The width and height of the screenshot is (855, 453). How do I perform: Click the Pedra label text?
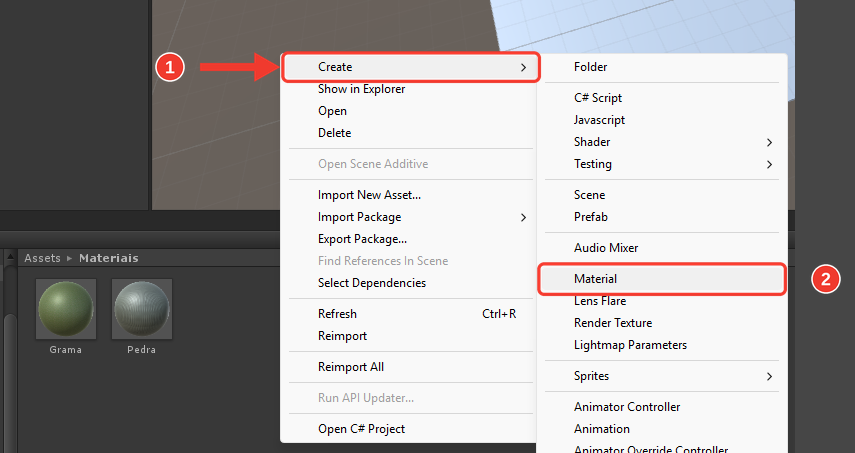pyautogui.click(x=142, y=350)
